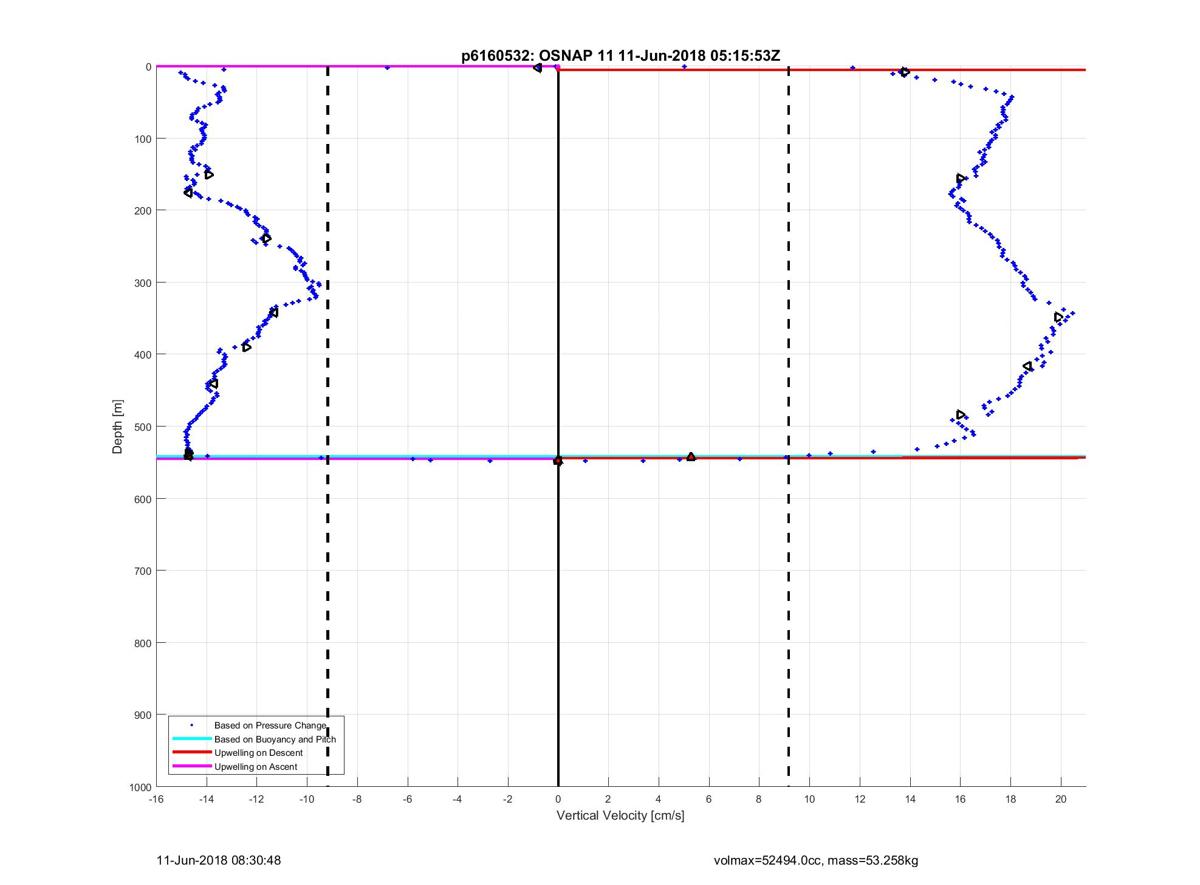The width and height of the screenshot is (1200, 885).
Task: Click depth axis tick label 600
Action: click(x=143, y=499)
